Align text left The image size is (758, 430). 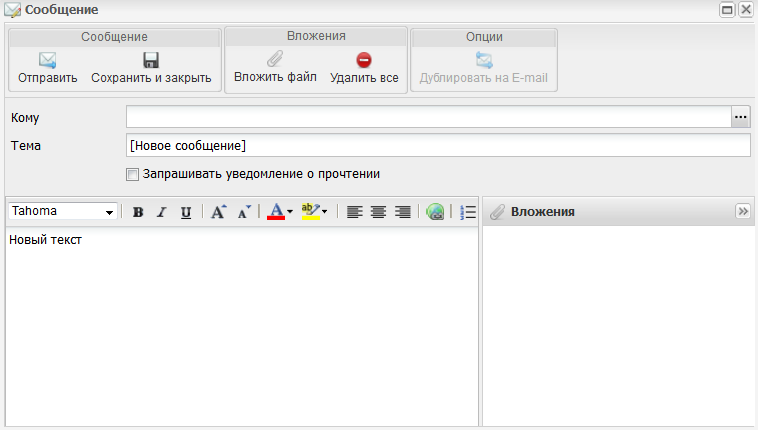354,212
